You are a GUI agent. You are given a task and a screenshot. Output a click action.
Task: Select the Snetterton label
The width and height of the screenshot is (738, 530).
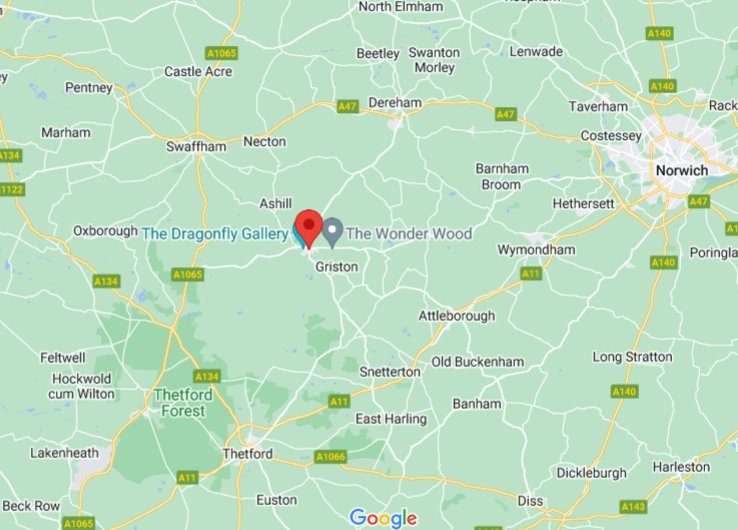(390, 372)
